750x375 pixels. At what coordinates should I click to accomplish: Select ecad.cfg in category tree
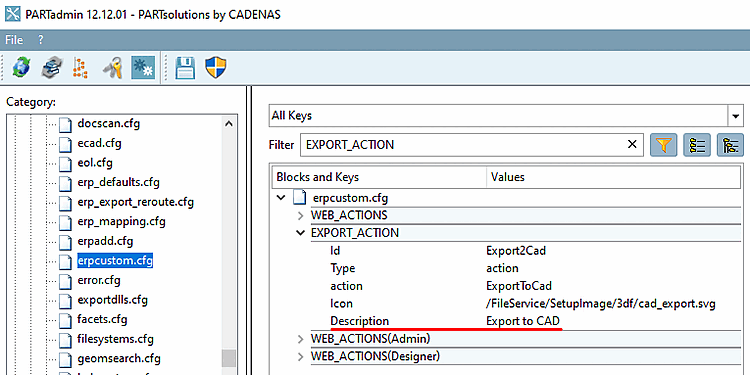pyautogui.click(x=99, y=143)
